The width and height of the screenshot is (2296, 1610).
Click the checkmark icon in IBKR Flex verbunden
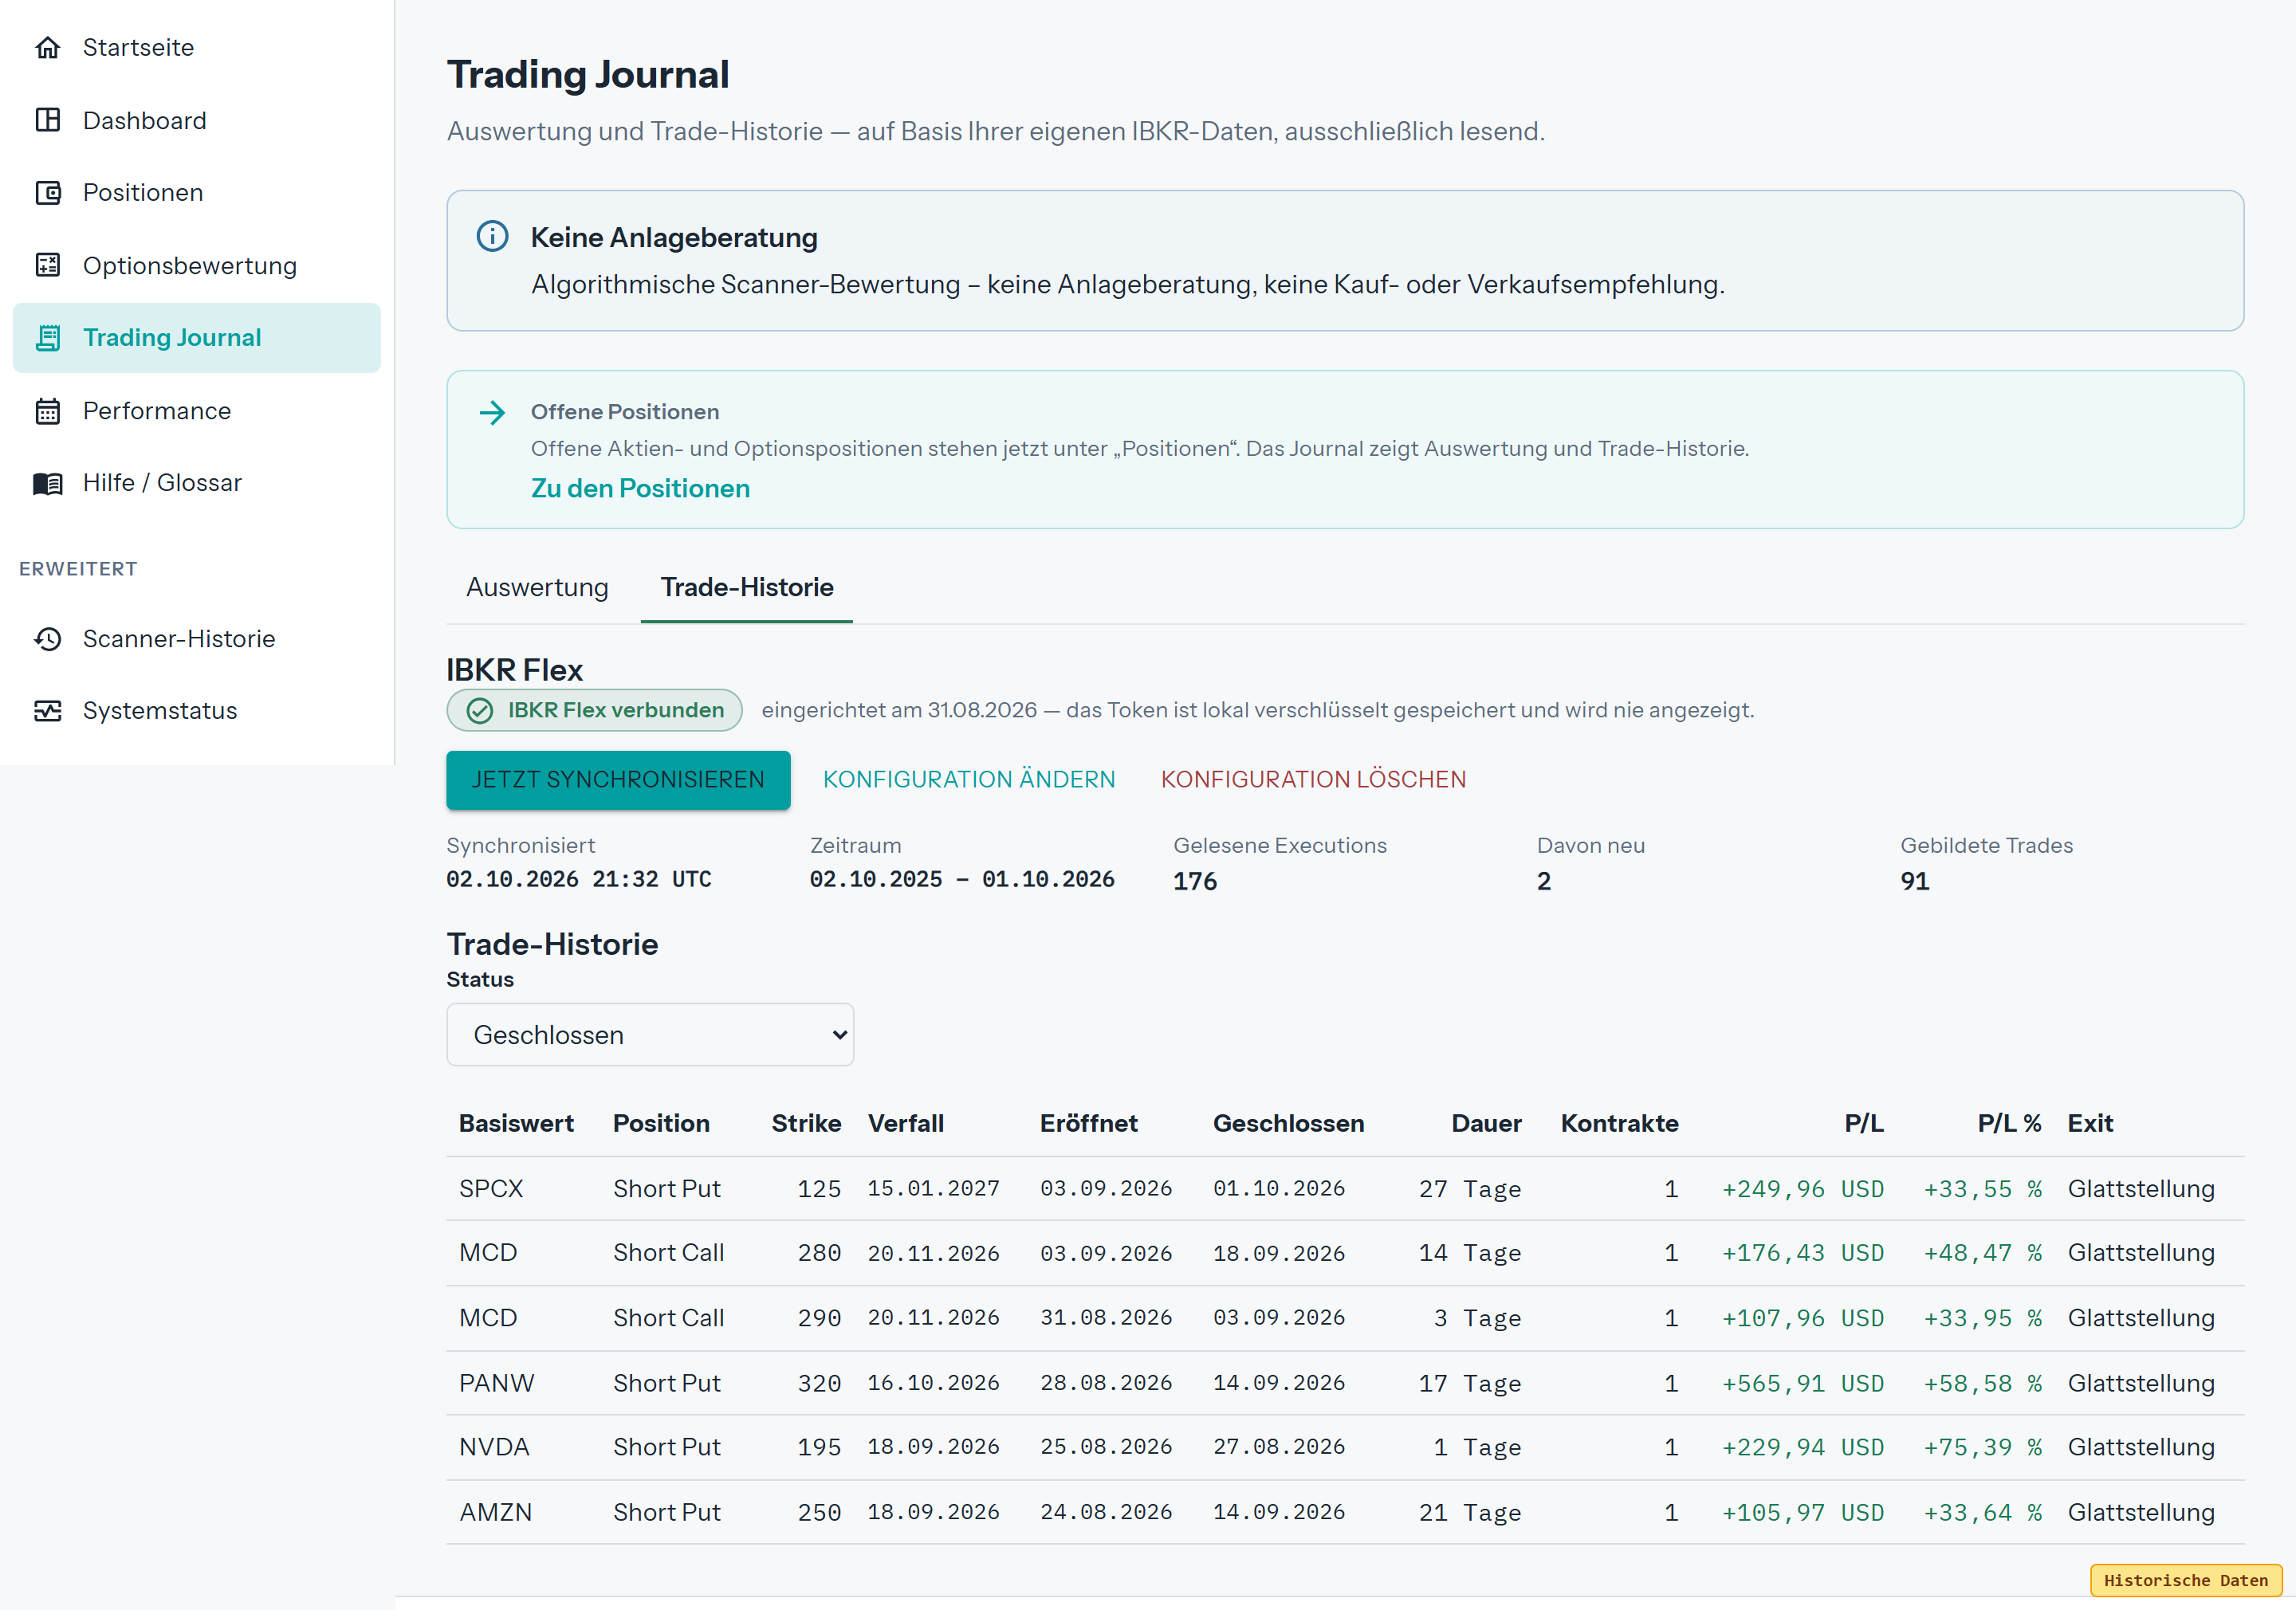click(x=480, y=710)
